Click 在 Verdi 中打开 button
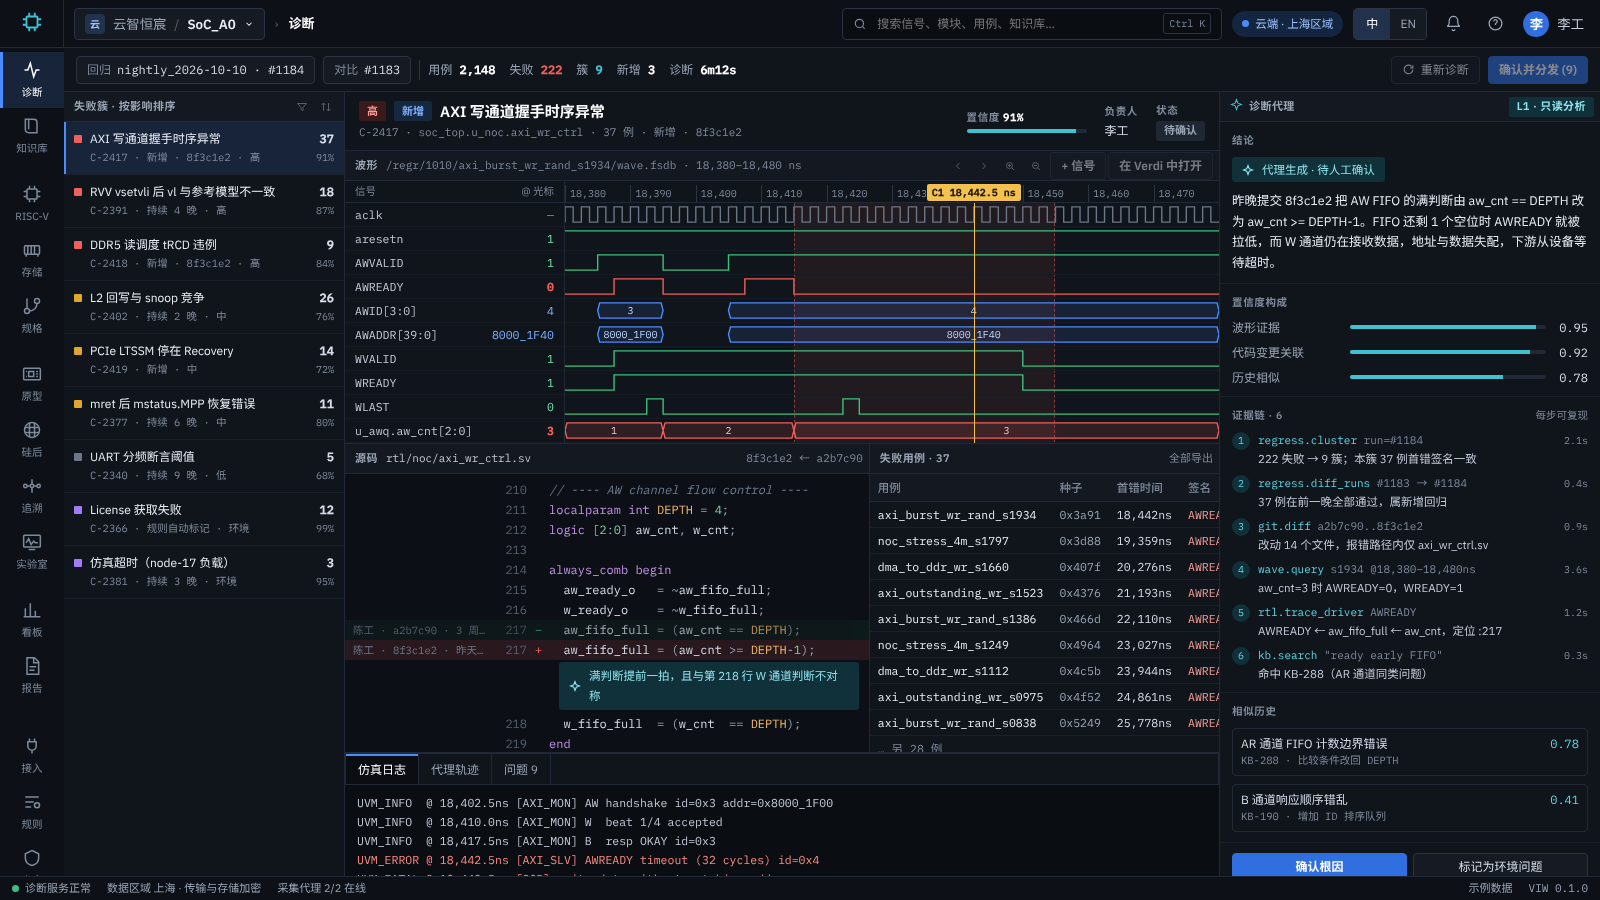The height and width of the screenshot is (900, 1600). point(1160,166)
